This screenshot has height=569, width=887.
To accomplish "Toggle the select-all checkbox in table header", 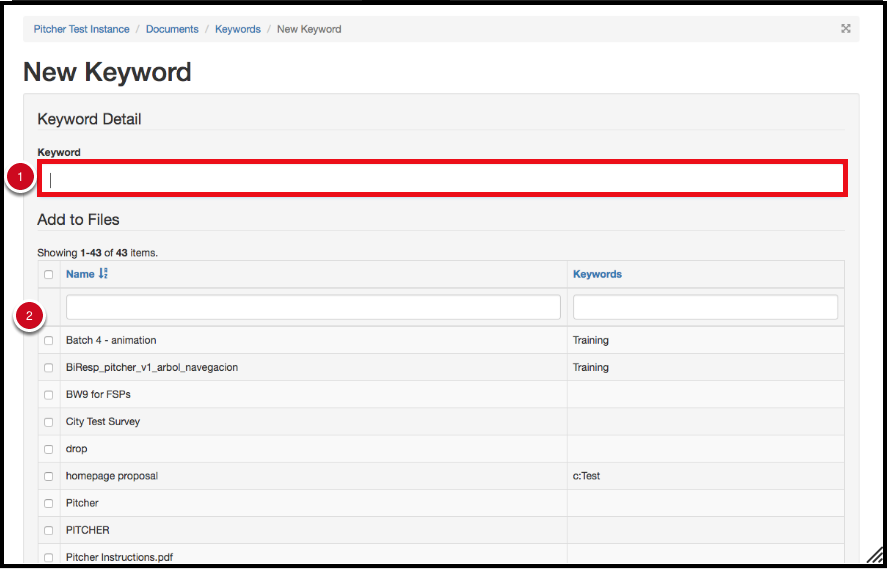I will point(48,274).
